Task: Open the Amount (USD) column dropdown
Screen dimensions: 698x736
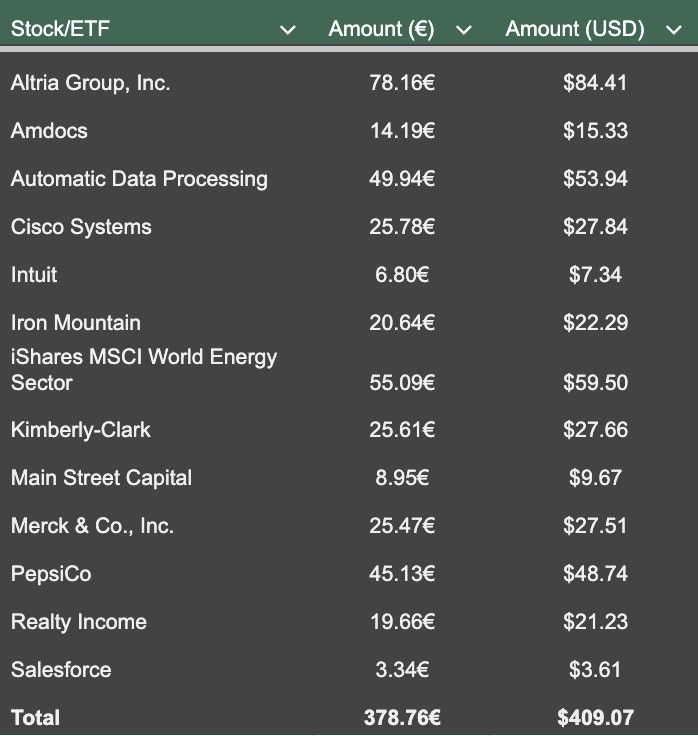Action: pyautogui.click(x=673, y=30)
